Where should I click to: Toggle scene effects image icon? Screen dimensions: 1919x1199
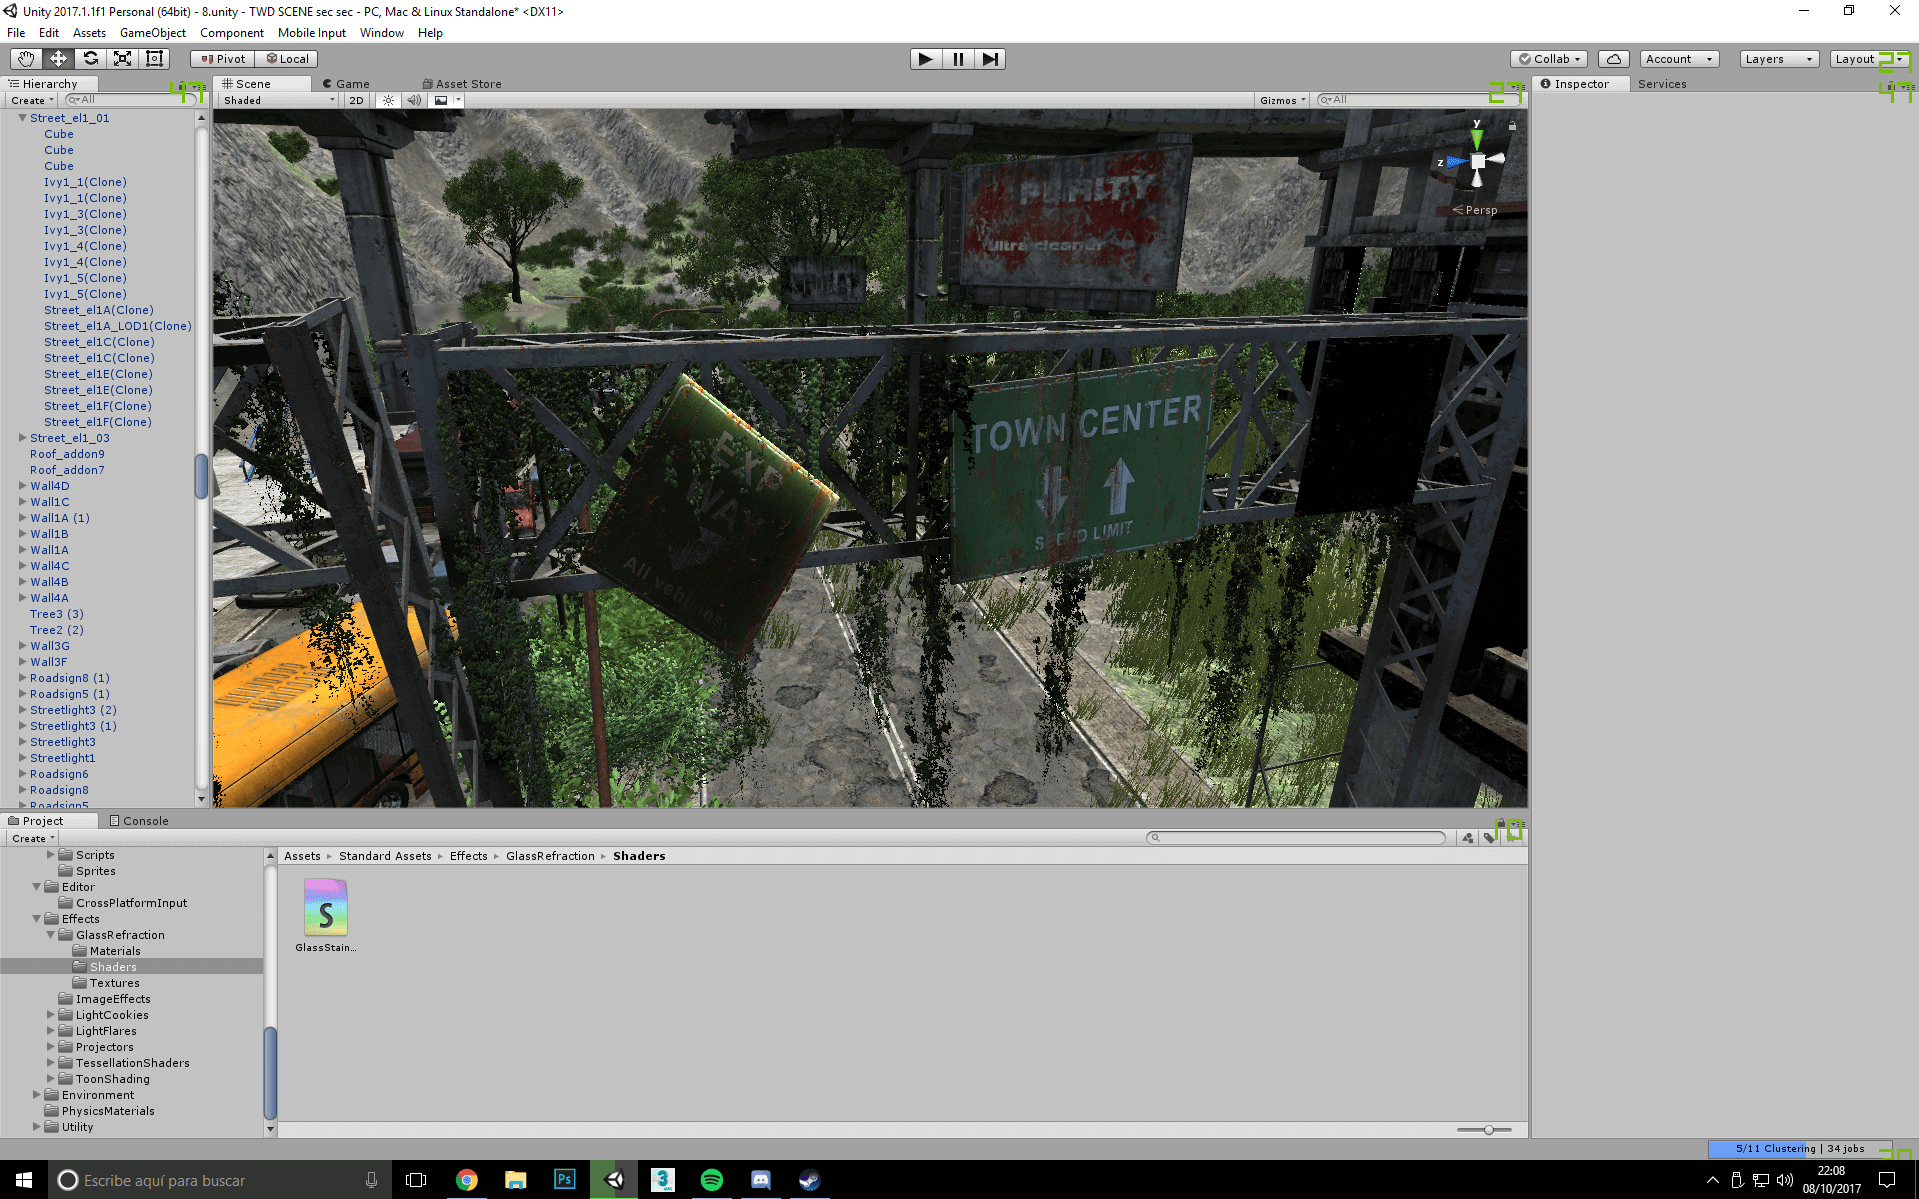[441, 100]
